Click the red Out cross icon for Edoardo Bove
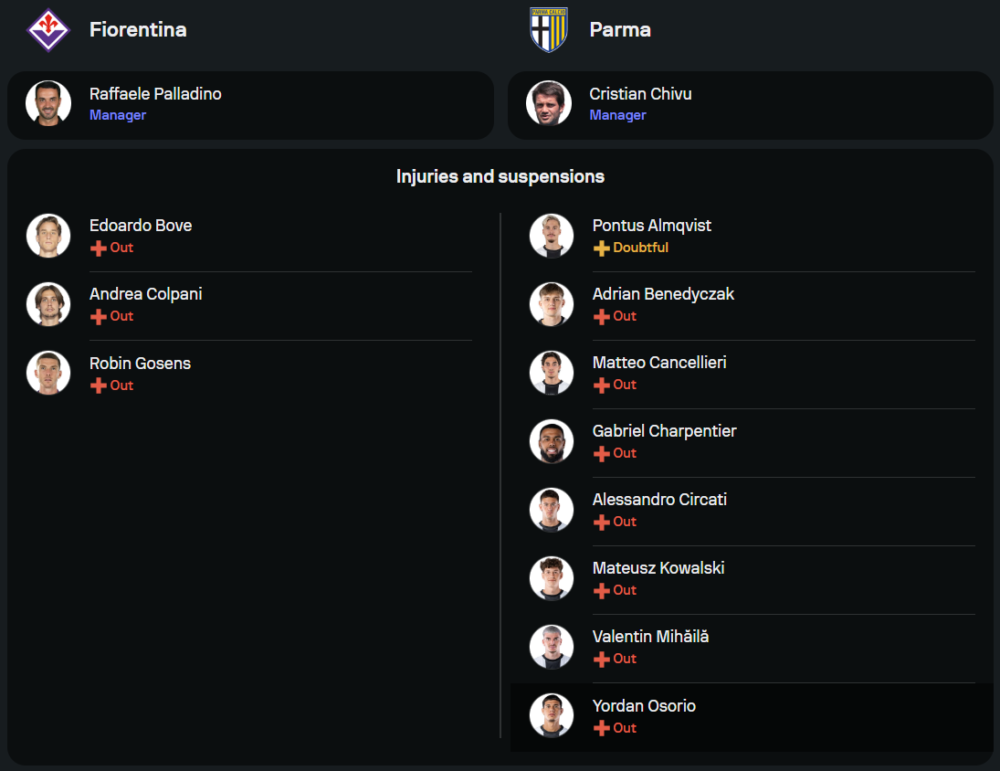 pyautogui.click(x=98, y=248)
